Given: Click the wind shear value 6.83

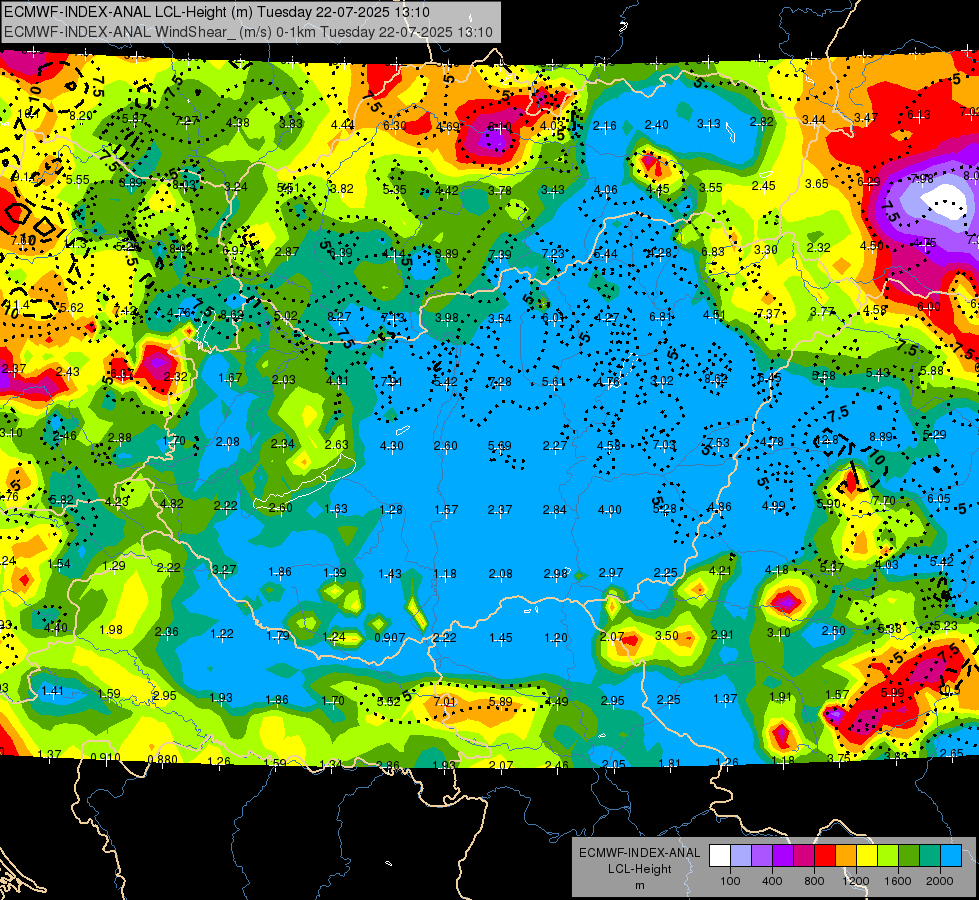Looking at the screenshot, I should click(x=712, y=251).
